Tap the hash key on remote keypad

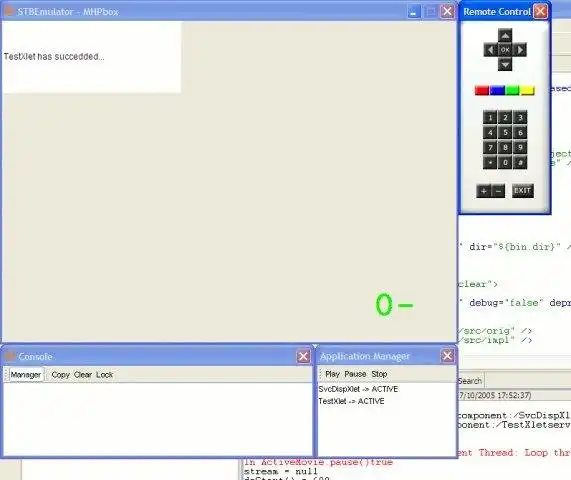(520, 162)
